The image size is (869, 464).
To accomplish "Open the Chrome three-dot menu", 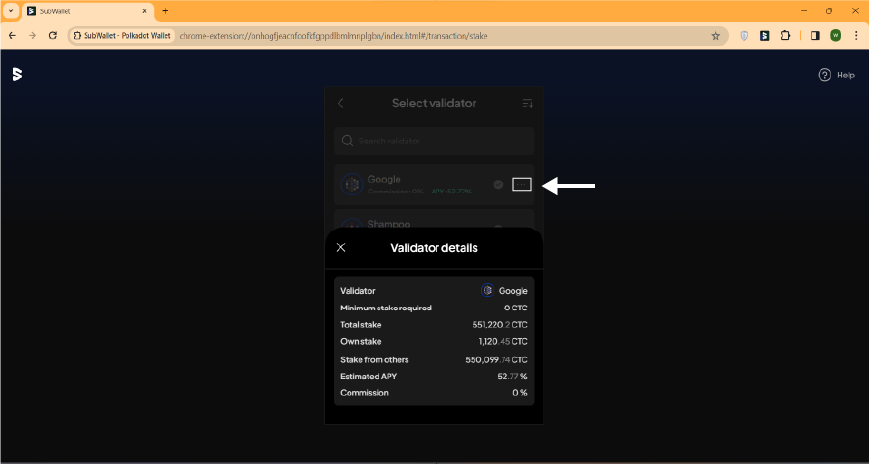I will coord(856,35).
